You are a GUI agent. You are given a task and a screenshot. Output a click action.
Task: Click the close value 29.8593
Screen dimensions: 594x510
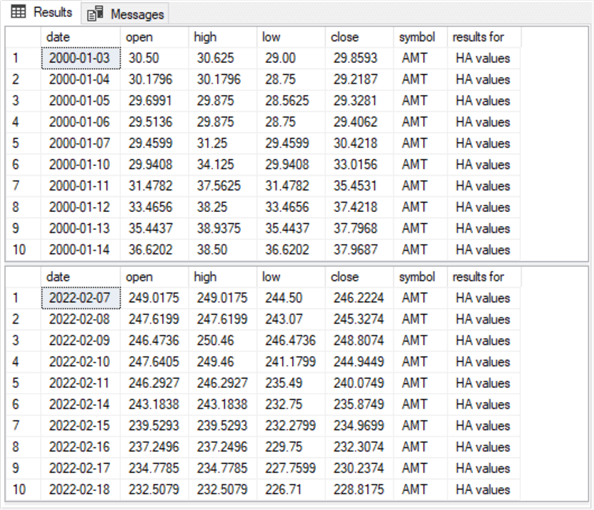[359, 58]
